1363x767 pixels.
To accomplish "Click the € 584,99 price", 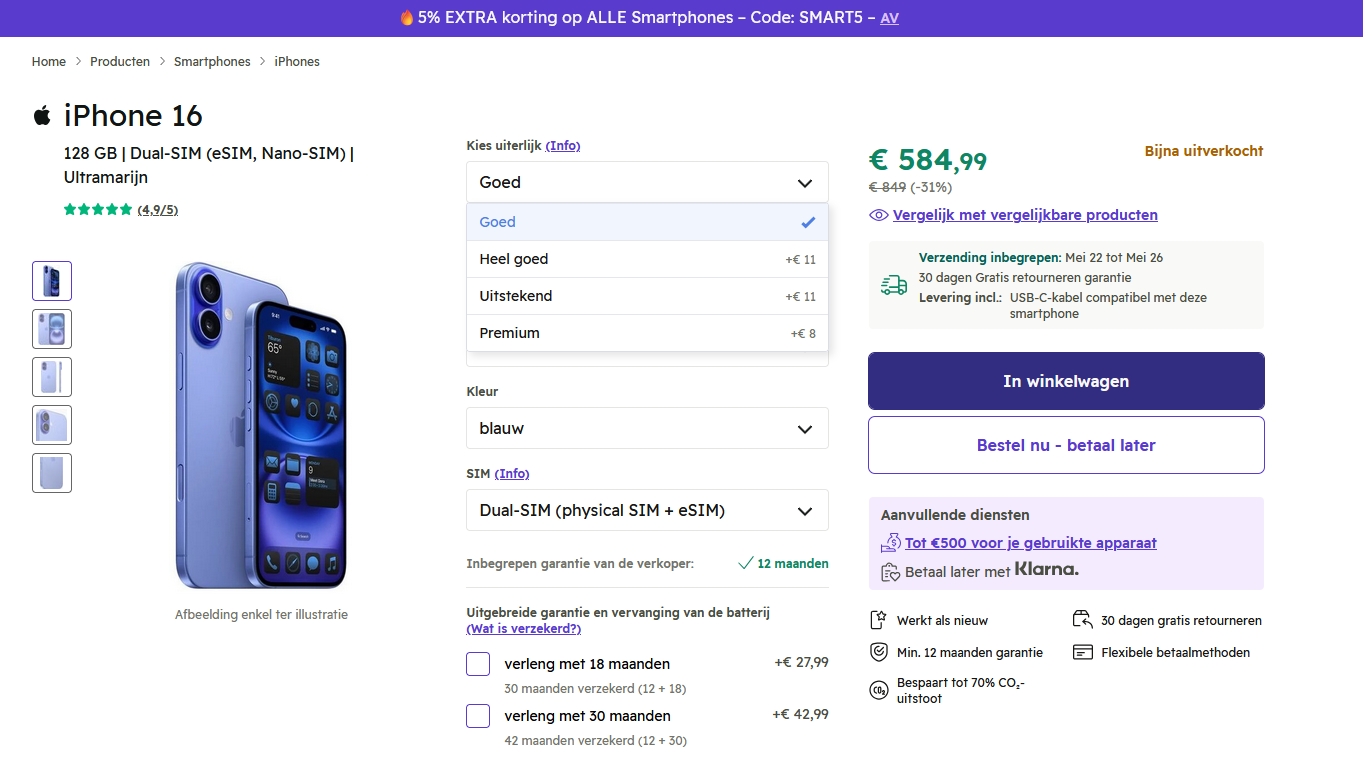I will [928, 160].
